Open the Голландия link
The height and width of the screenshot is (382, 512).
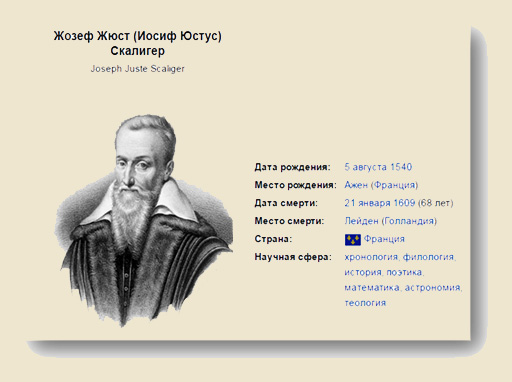point(409,221)
